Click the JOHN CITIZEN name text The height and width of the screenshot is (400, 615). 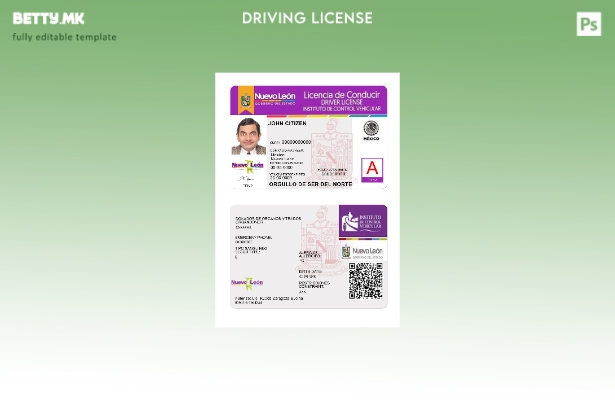(287, 122)
